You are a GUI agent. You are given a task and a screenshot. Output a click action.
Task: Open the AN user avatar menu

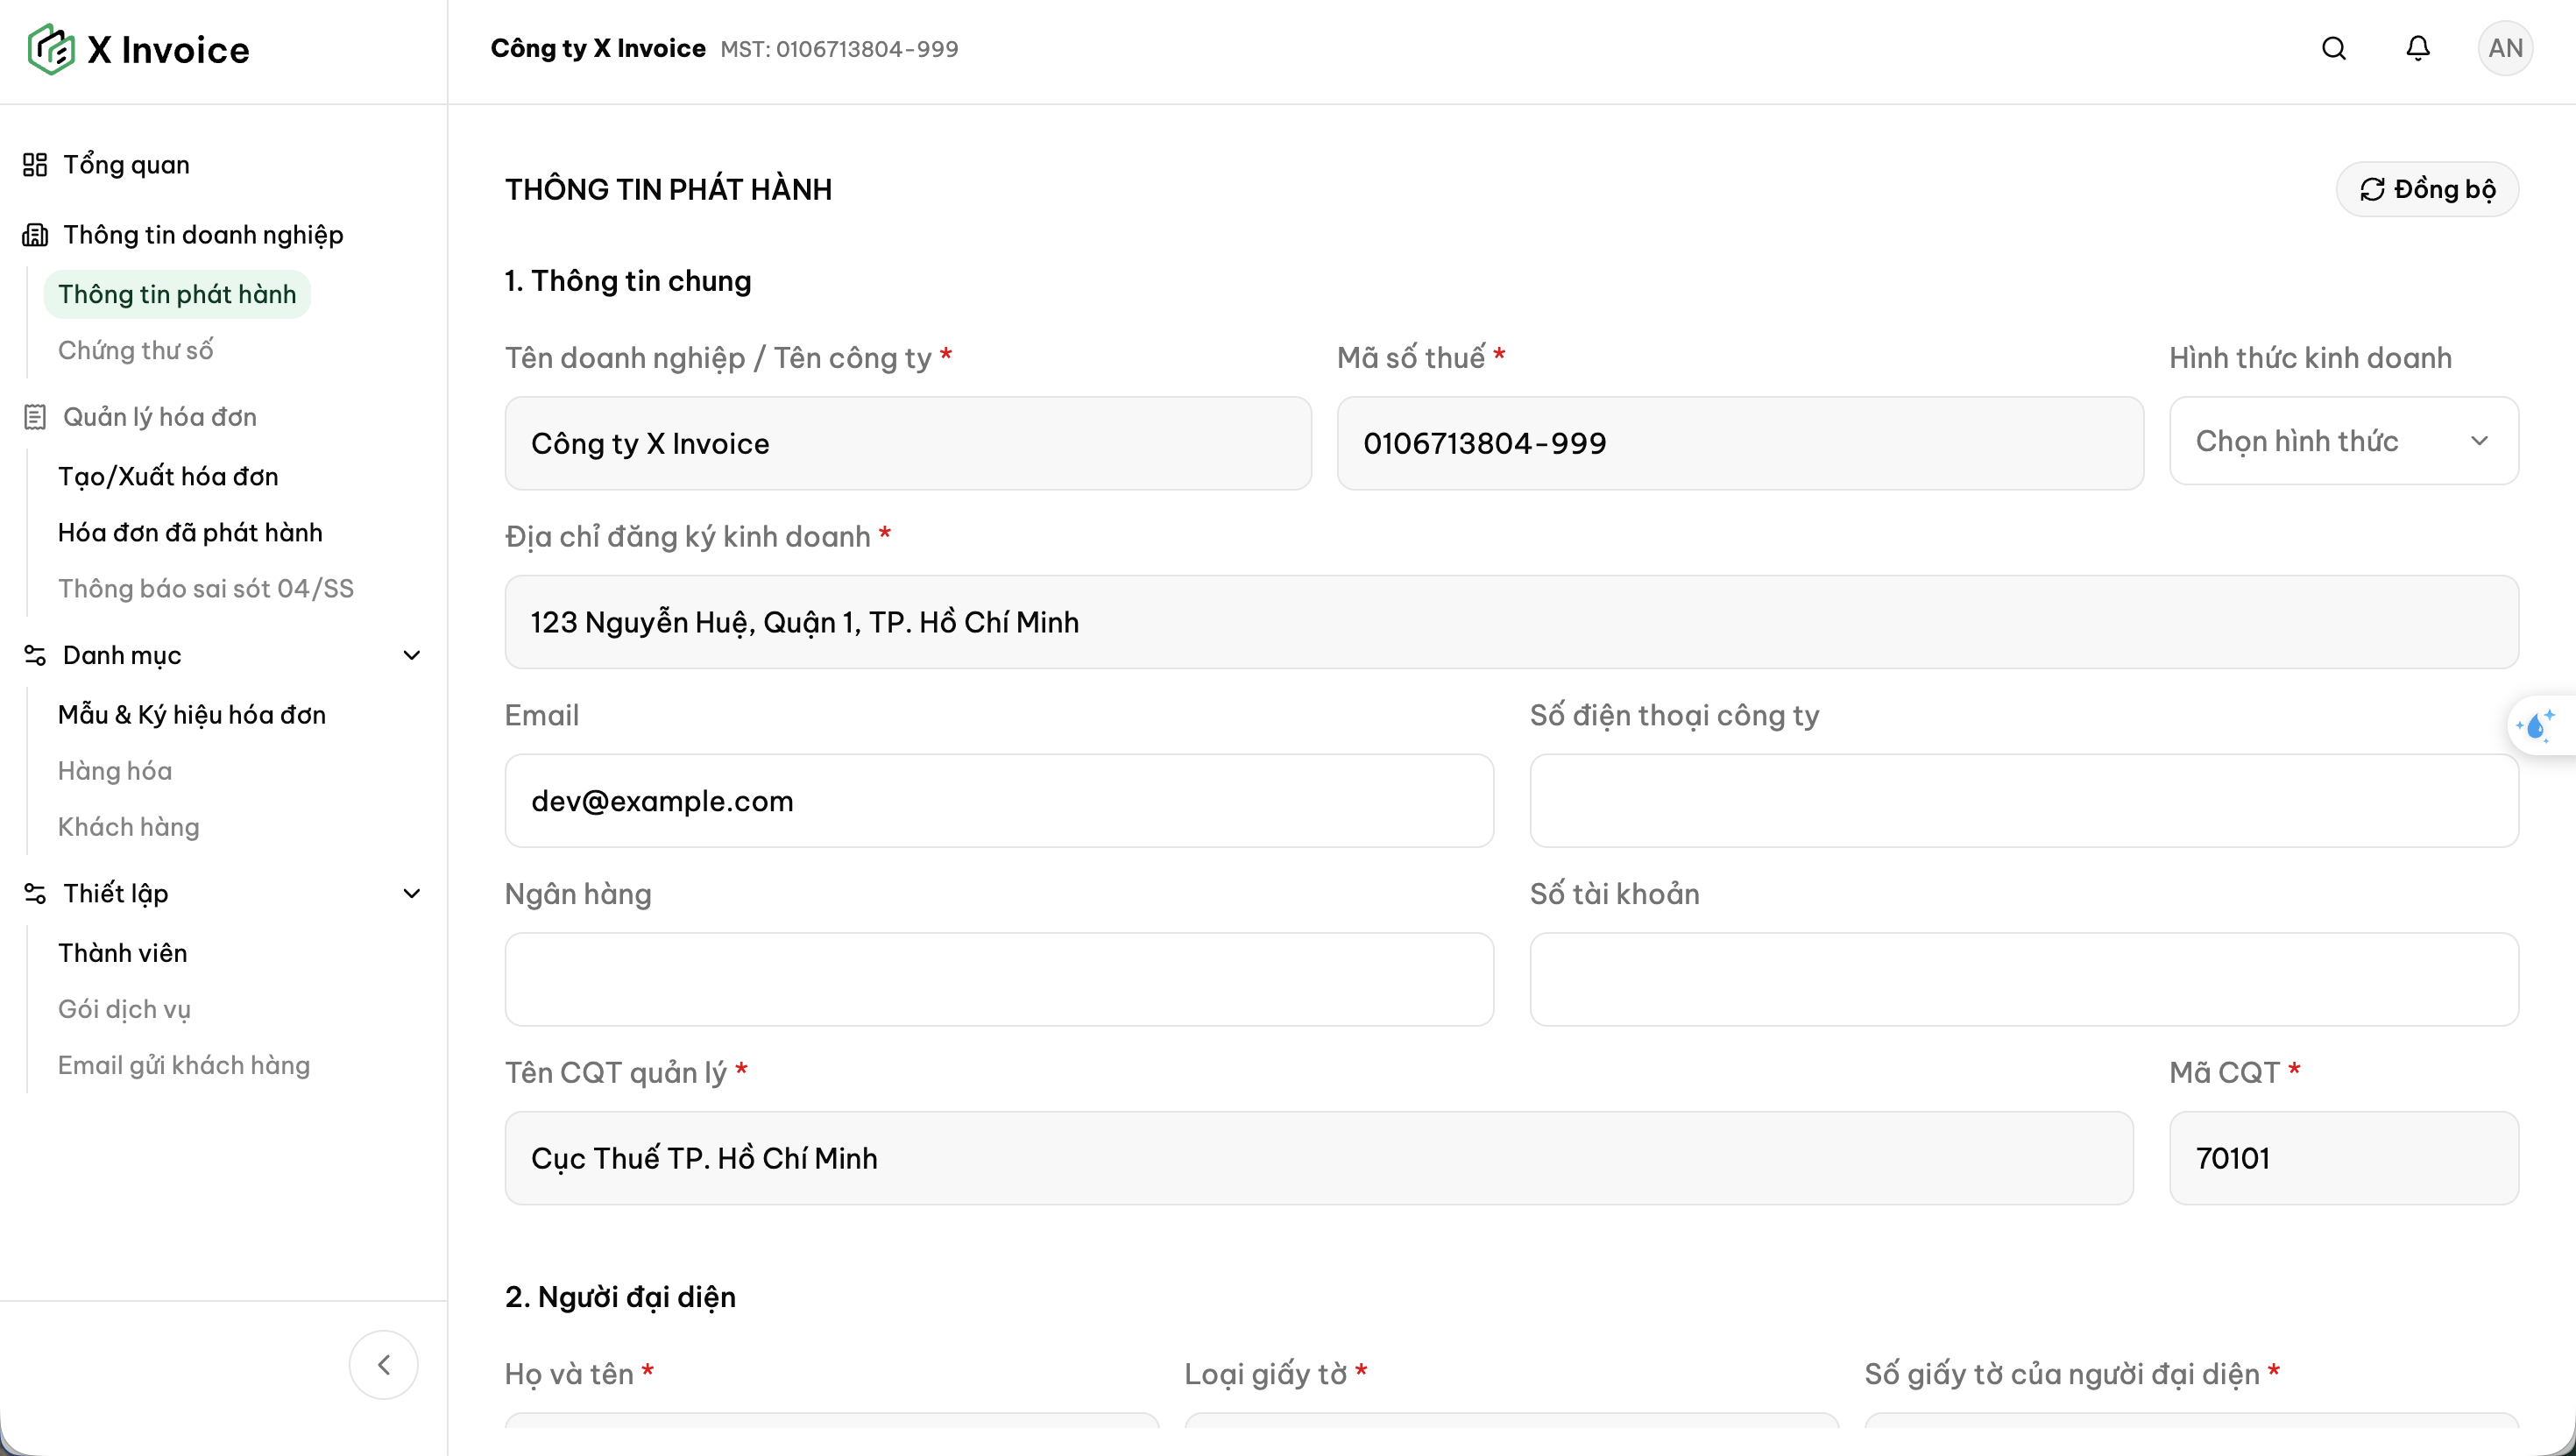(x=2505, y=48)
